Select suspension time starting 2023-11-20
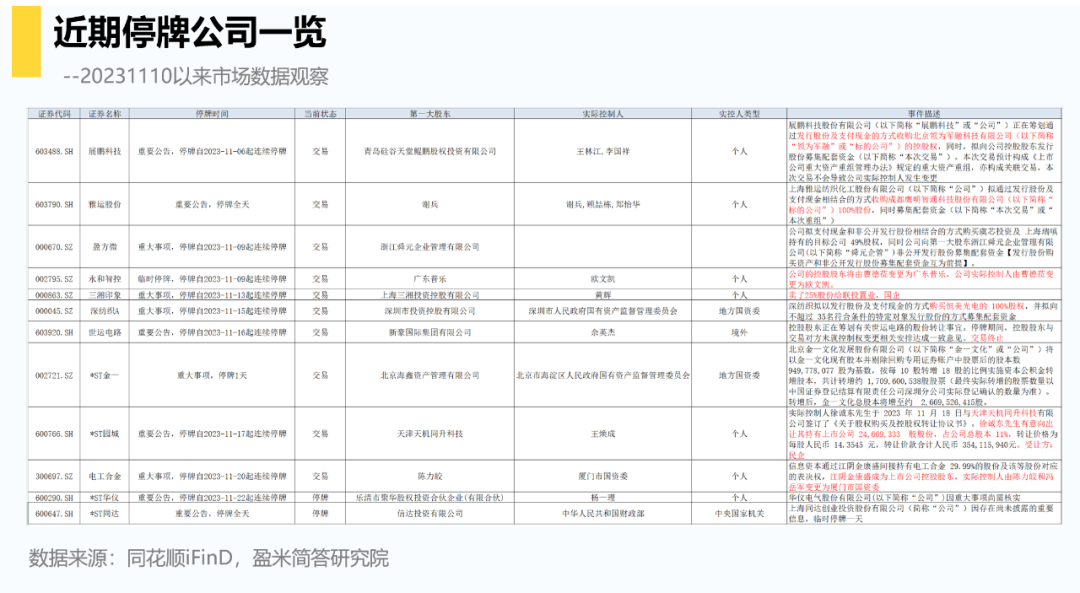 point(211,476)
